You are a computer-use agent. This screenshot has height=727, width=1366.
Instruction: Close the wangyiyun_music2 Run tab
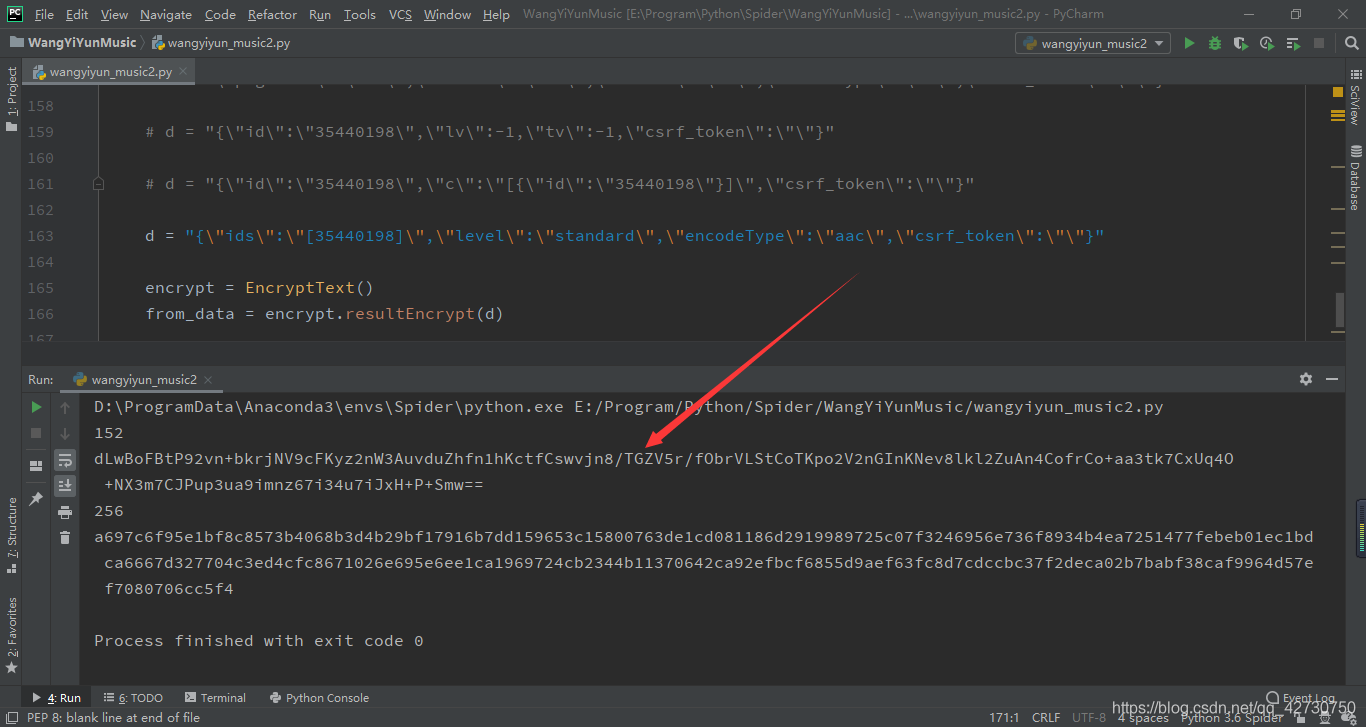click(x=208, y=380)
